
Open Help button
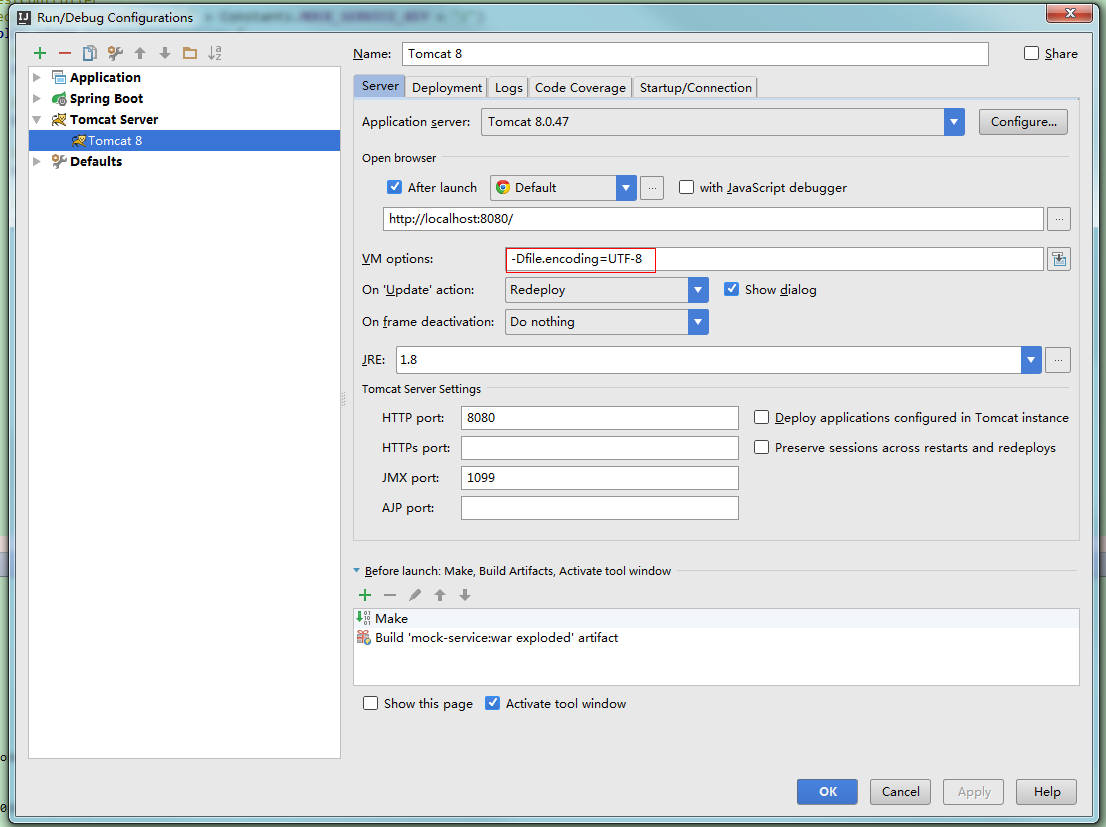tap(1047, 792)
